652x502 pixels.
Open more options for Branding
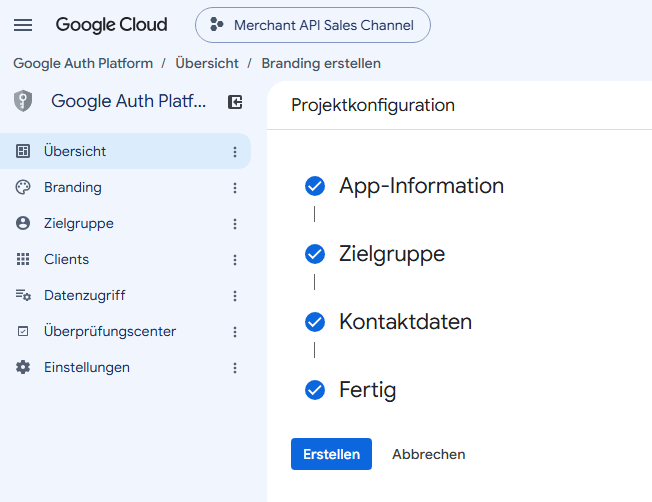[235, 188]
